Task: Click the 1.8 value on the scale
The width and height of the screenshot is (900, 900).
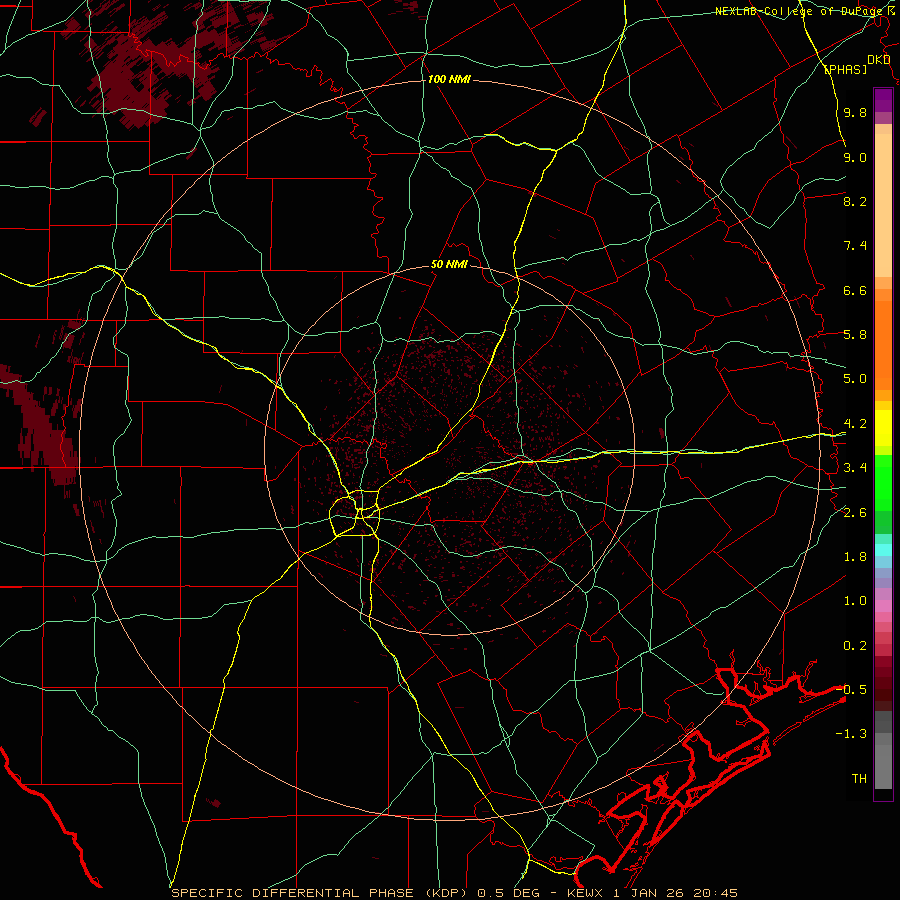Action: (855, 557)
